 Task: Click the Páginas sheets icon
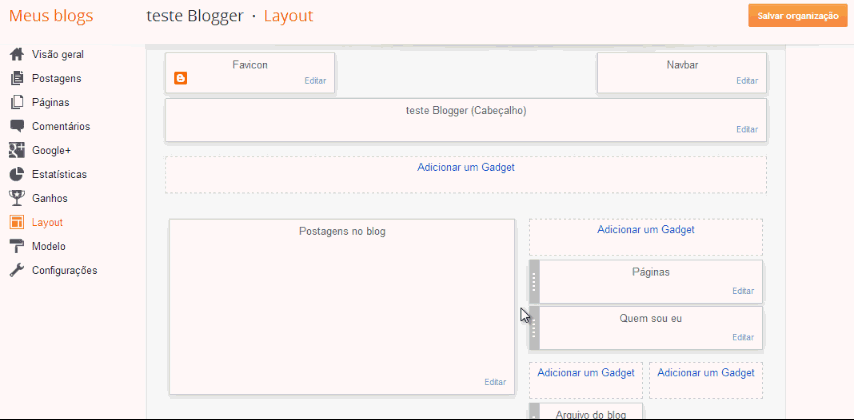point(17,102)
